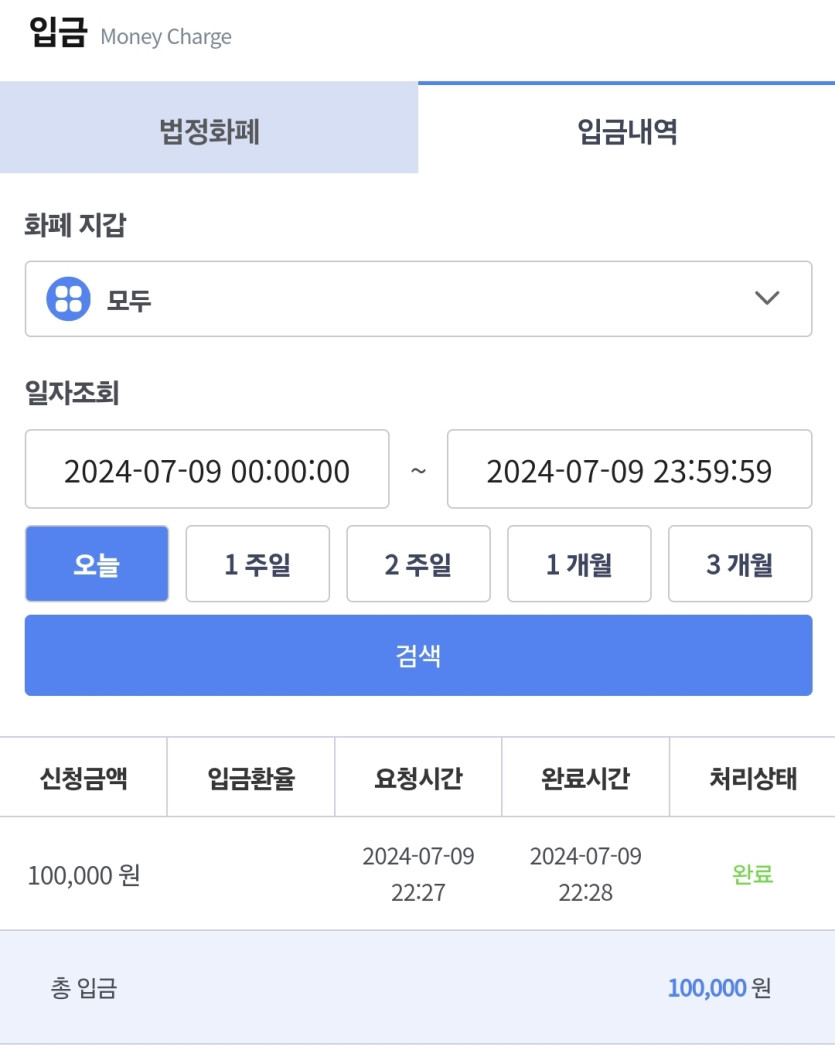This screenshot has height=1057, width=835.
Task: Click the blue total 100,000 원 value
Action: tap(719, 988)
